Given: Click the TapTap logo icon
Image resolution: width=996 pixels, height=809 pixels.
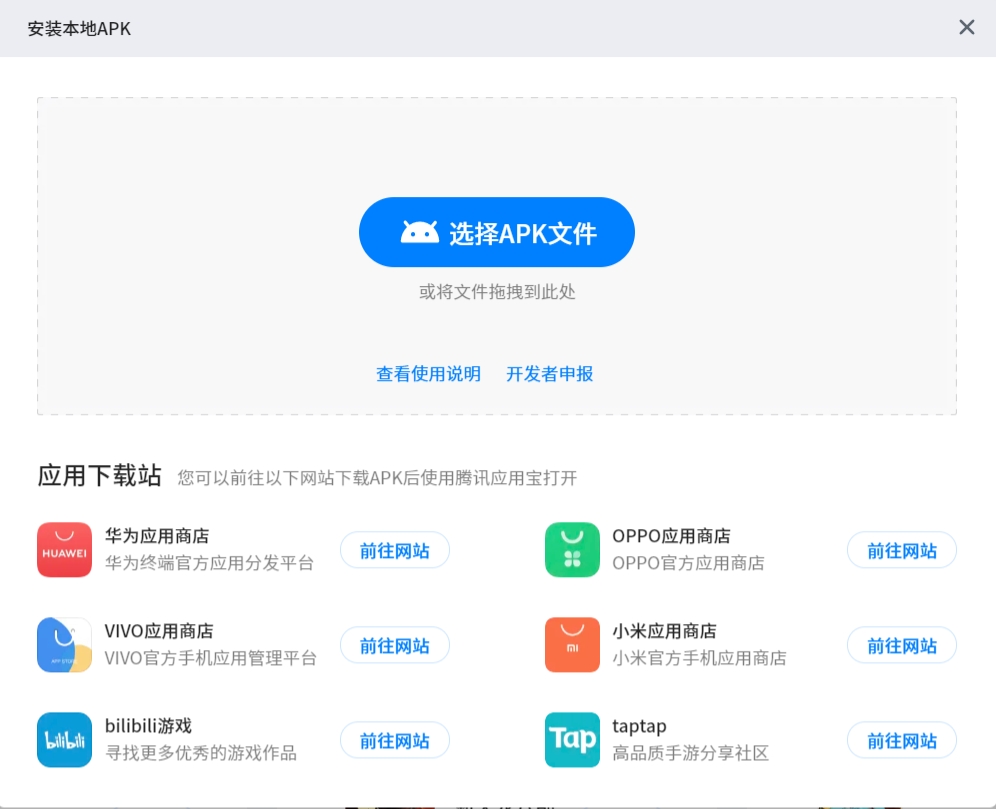Looking at the screenshot, I should pos(572,740).
